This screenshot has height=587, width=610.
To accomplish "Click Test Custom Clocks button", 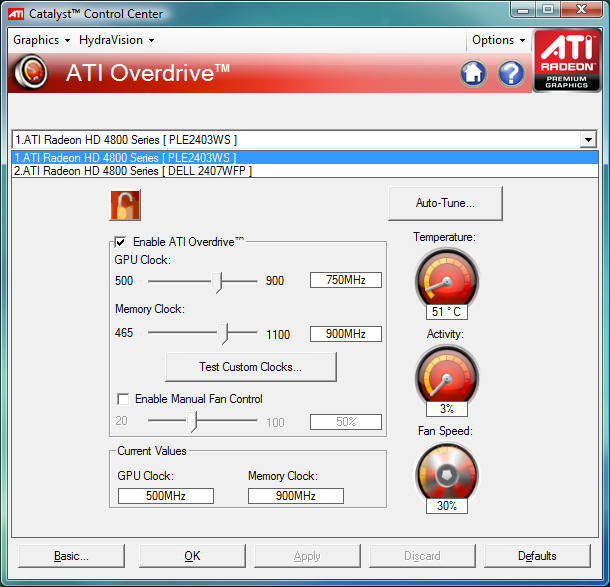I will tap(251, 367).
